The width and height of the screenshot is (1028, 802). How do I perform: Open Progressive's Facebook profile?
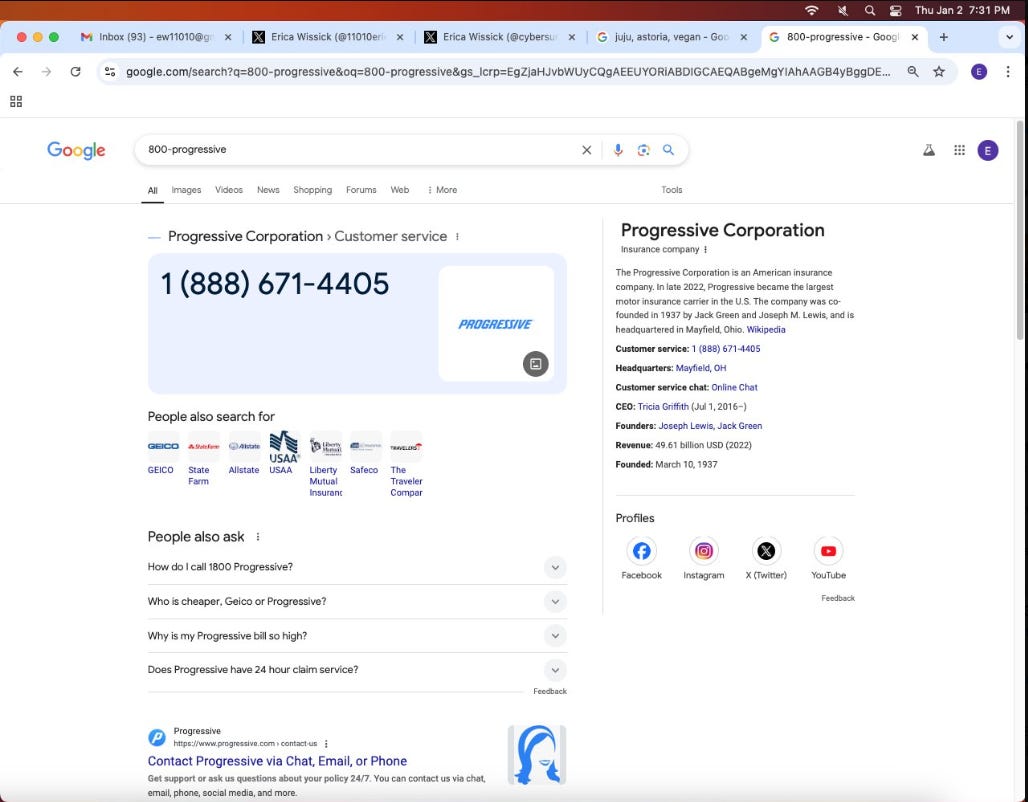pyautogui.click(x=641, y=559)
